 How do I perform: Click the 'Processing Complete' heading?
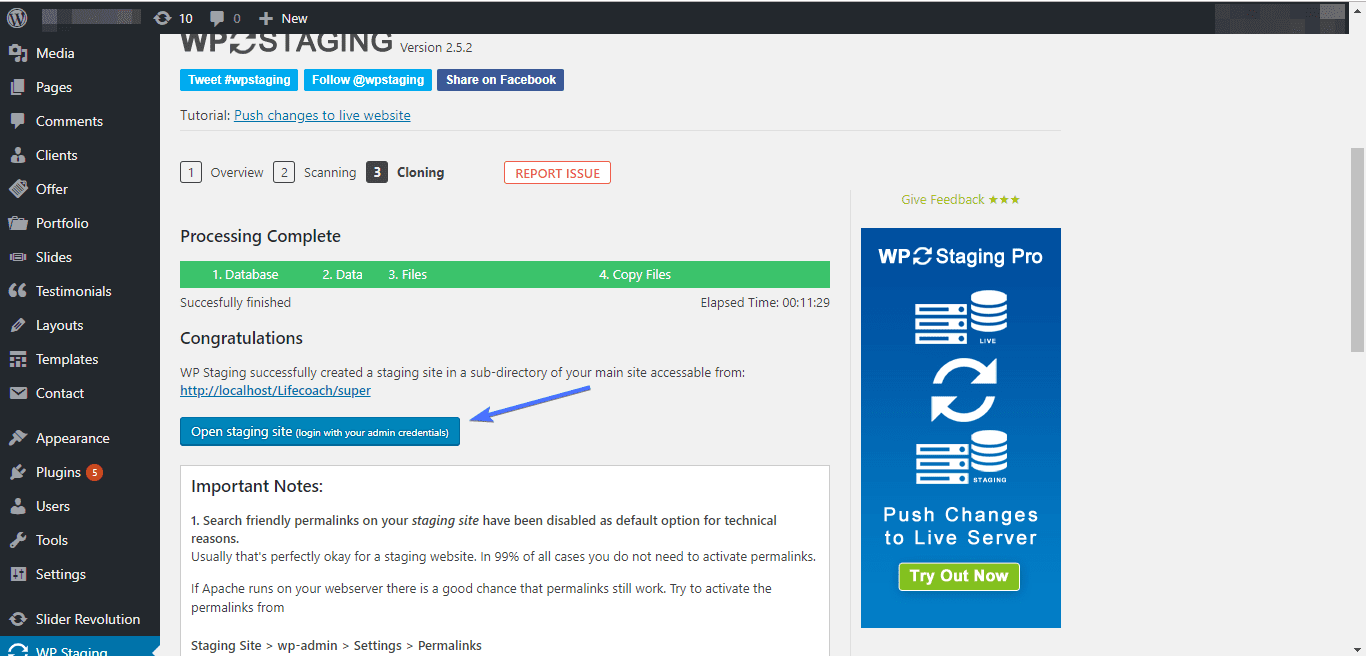(x=260, y=236)
